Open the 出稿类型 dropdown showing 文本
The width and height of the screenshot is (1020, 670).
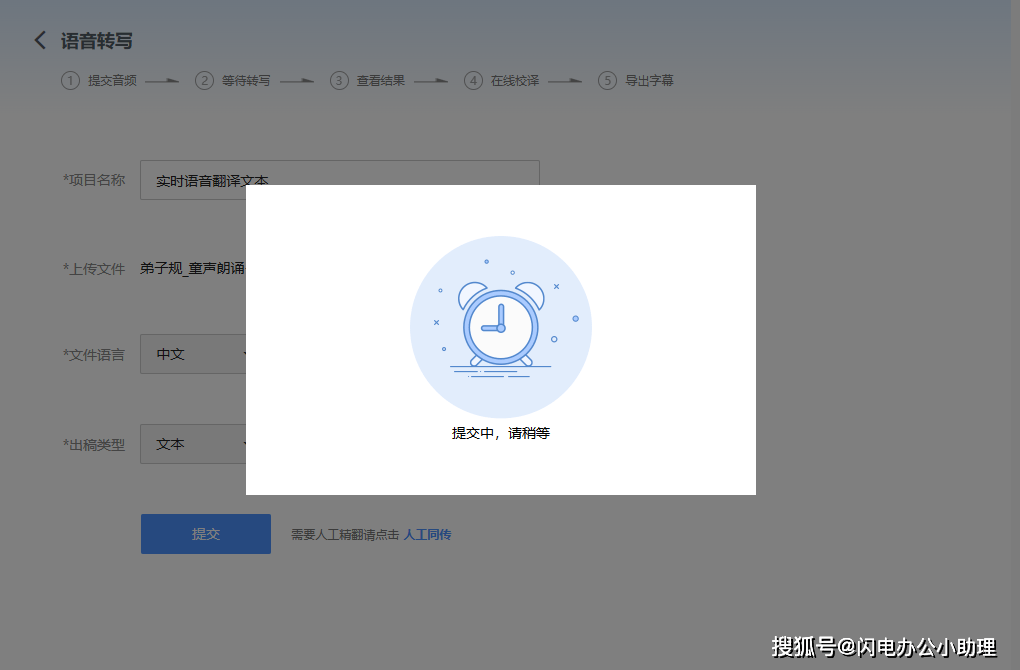tap(193, 444)
